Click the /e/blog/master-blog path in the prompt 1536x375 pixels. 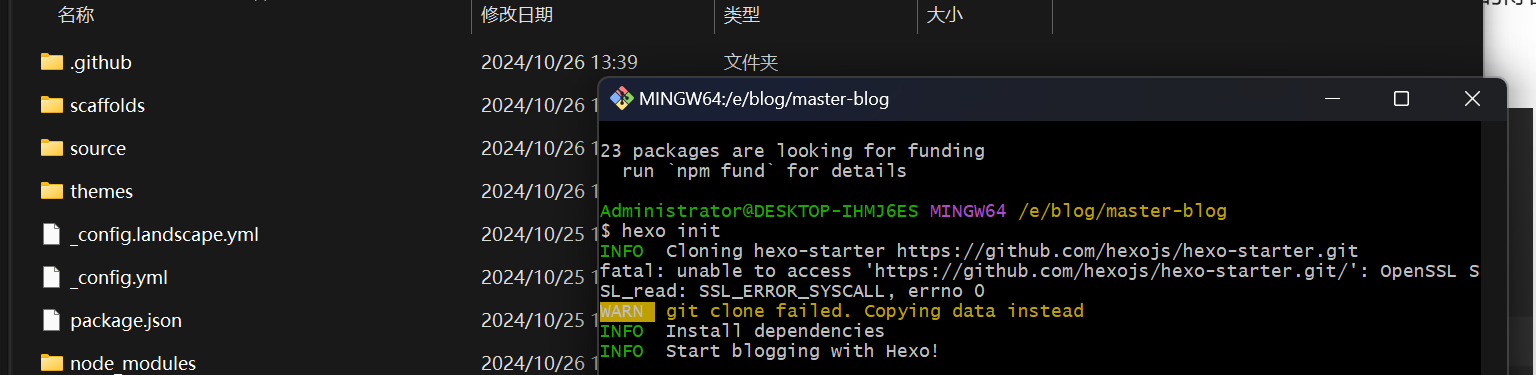[1122, 211]
